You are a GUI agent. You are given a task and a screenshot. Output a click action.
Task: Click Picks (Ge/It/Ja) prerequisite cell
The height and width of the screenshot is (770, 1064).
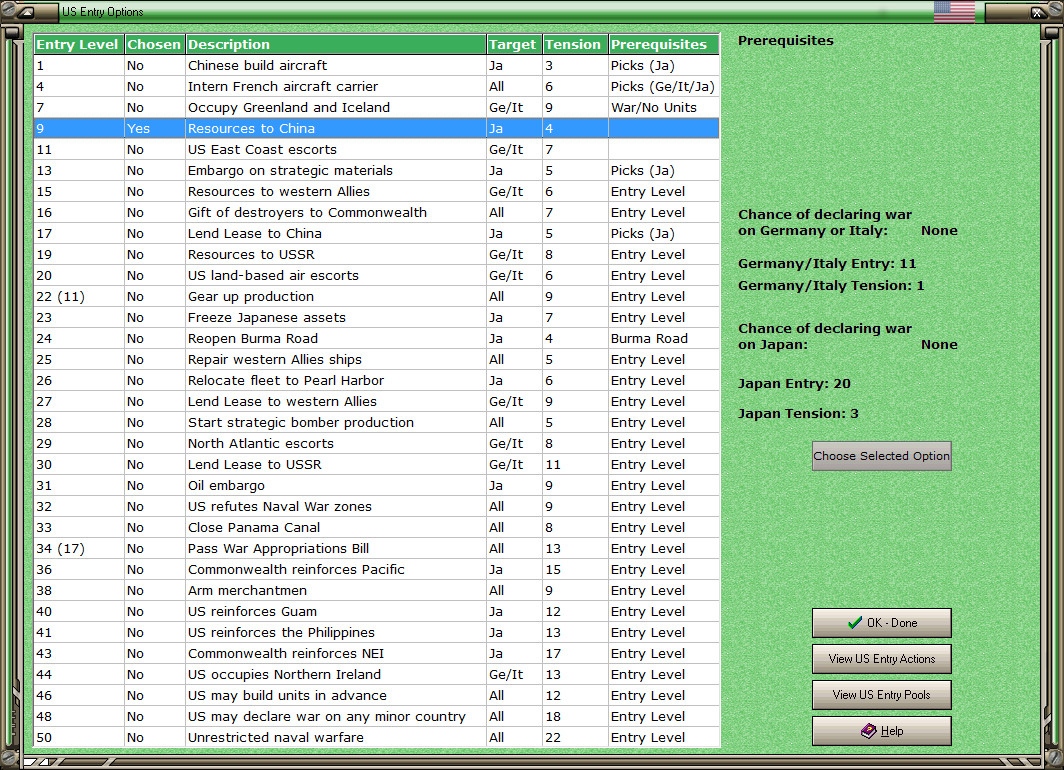point(664,87)
